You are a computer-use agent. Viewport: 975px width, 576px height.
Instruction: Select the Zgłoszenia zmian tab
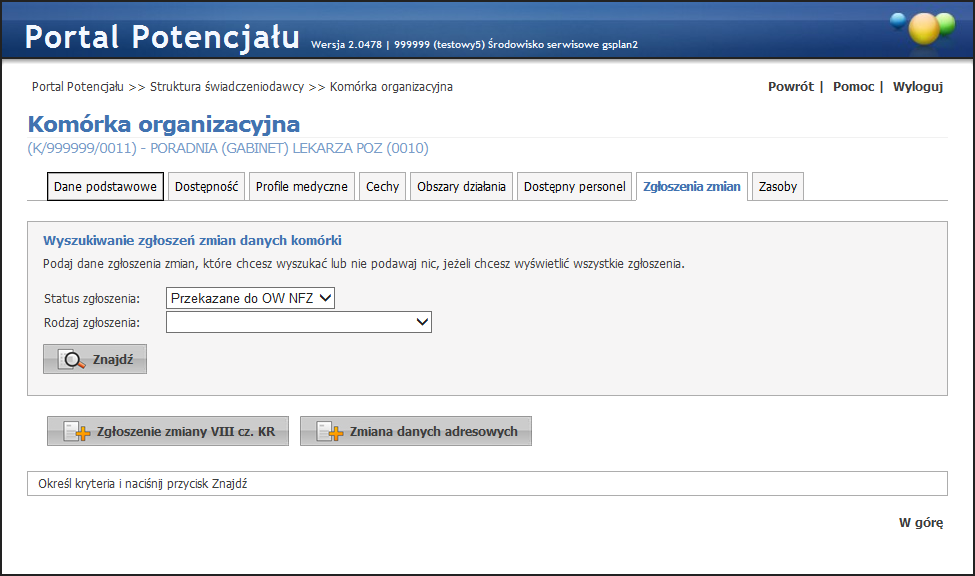(692, 187)
